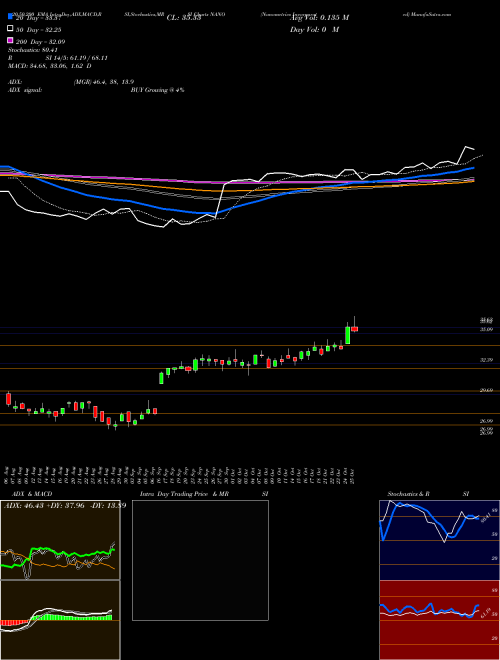The height and width of the screenshot is (660, 500).
Task: Click the 29.69 price axis label
Action: [486, 391]
